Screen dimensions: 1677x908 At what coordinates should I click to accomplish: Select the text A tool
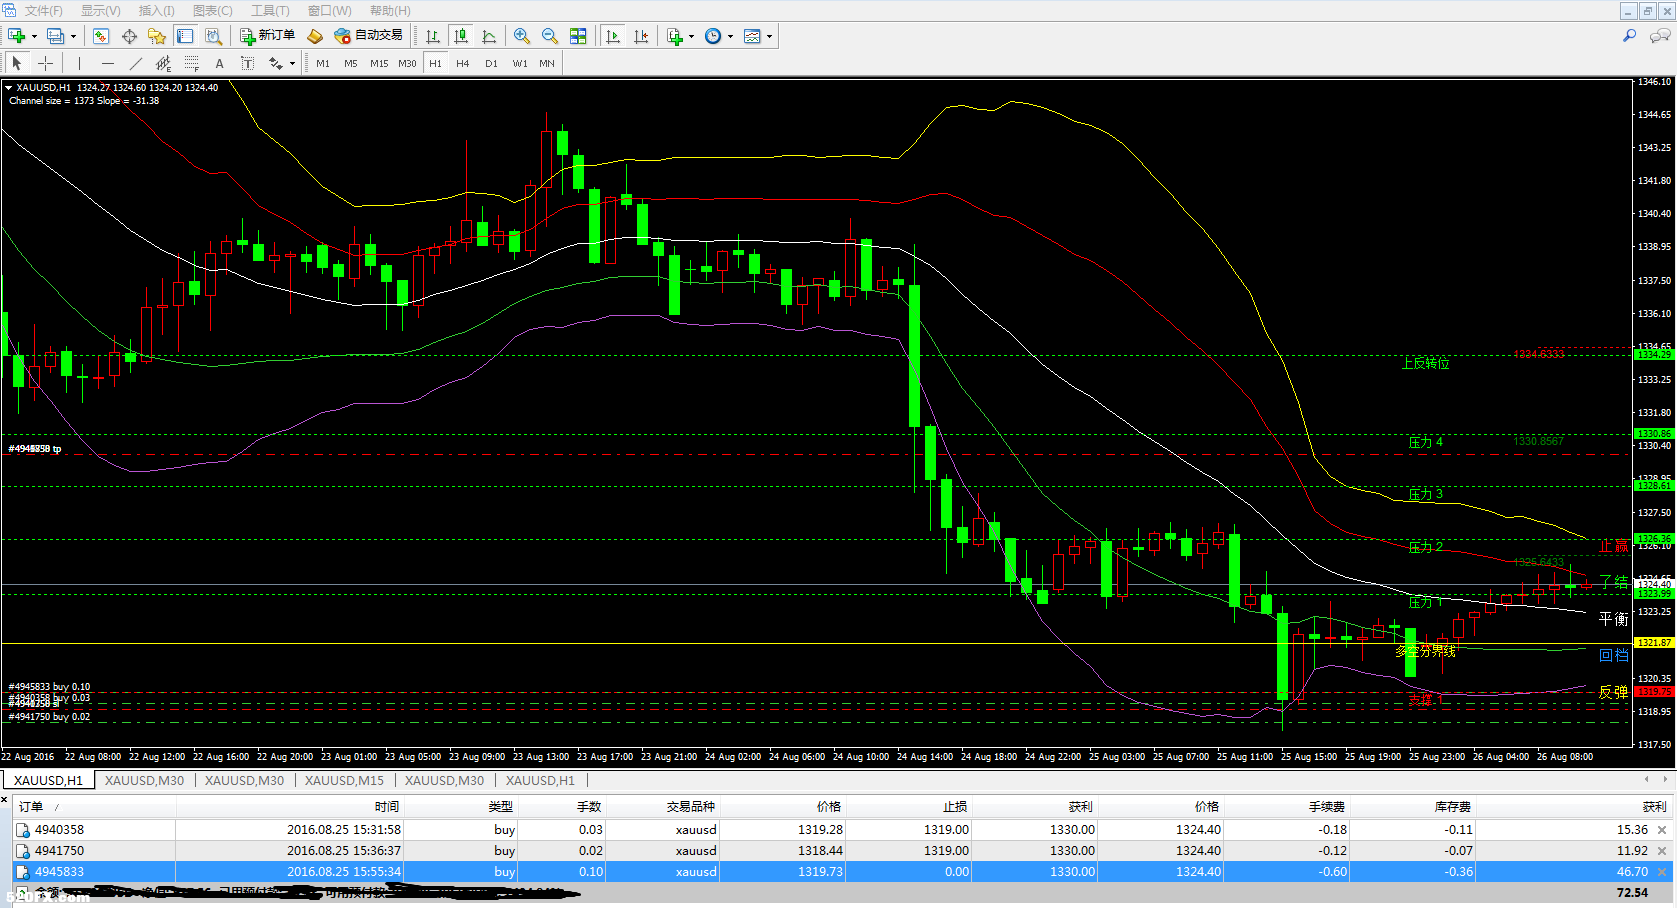(219, 63)
